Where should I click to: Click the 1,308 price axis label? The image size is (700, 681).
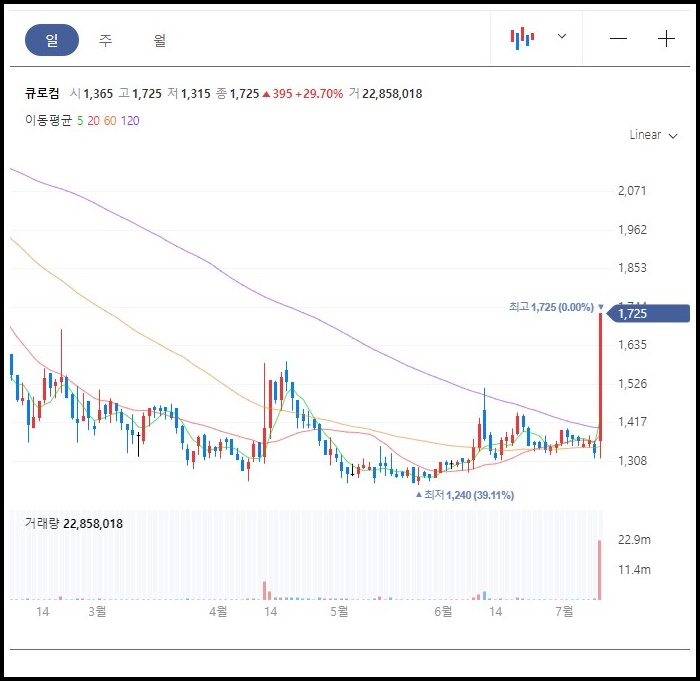632,460
